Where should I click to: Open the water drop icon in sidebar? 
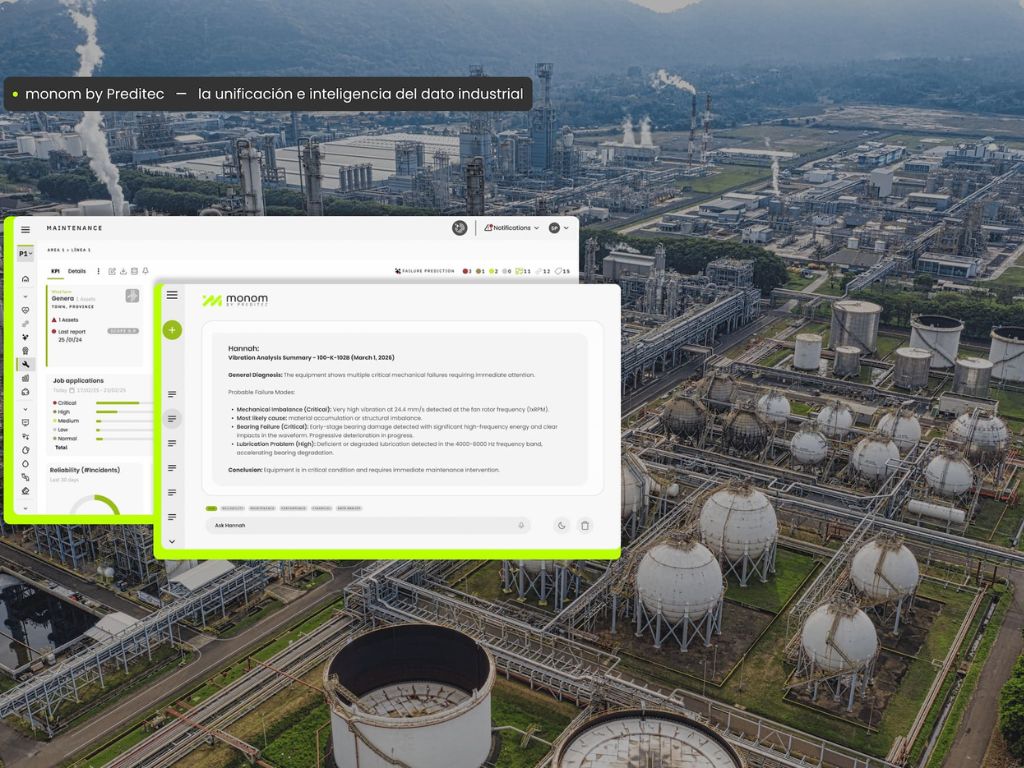click(x=25, y=464)
